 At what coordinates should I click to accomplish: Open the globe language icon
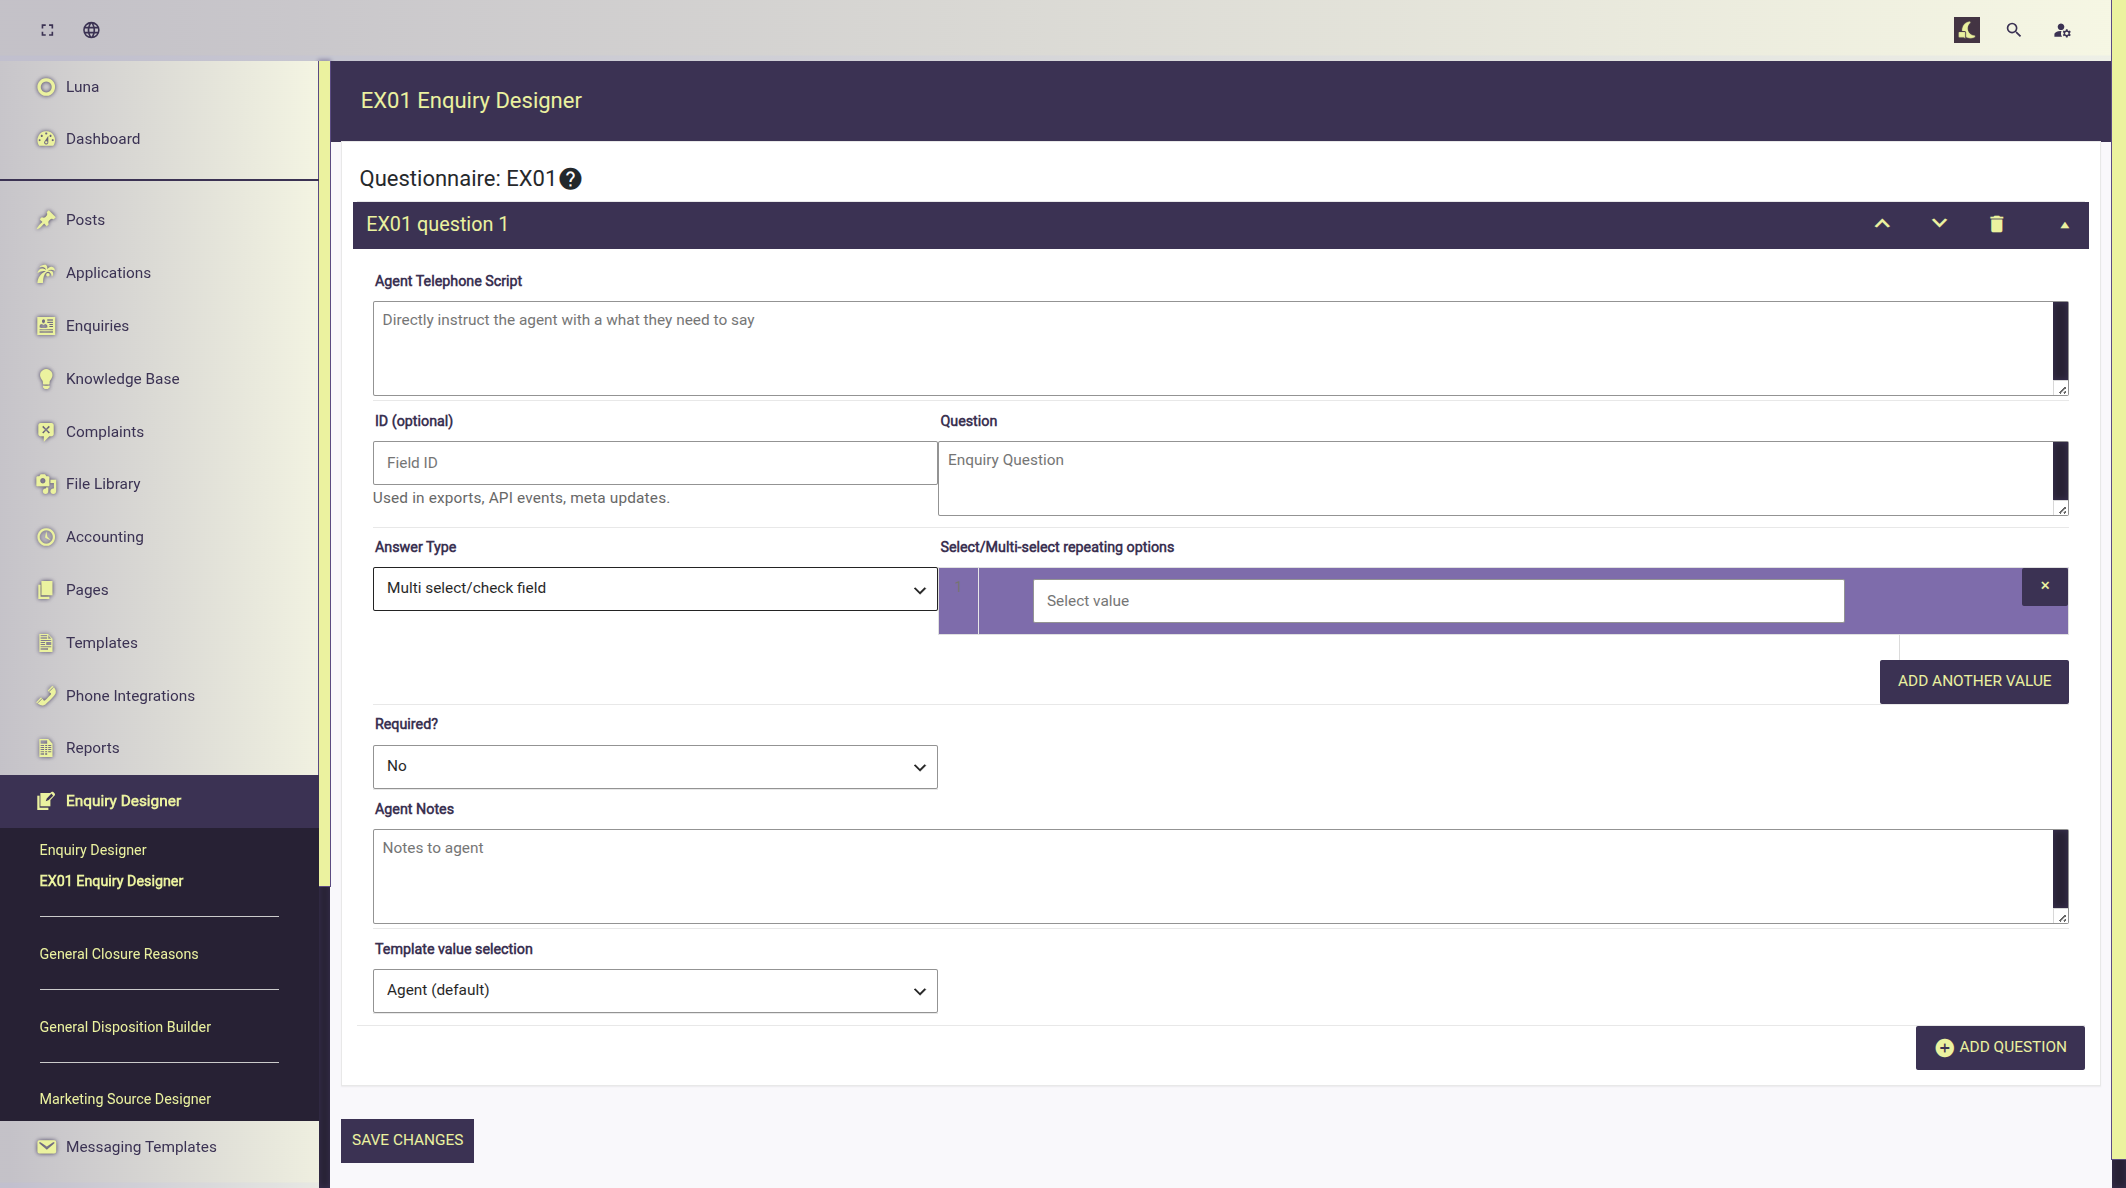click(x=91, y=30)
